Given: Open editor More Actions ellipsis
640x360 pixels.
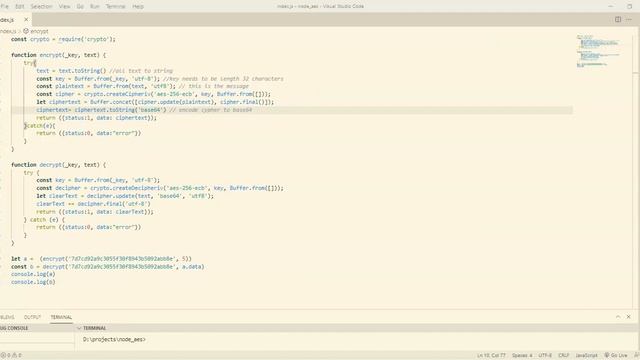Looking at the screenshot, I should 629,20.
